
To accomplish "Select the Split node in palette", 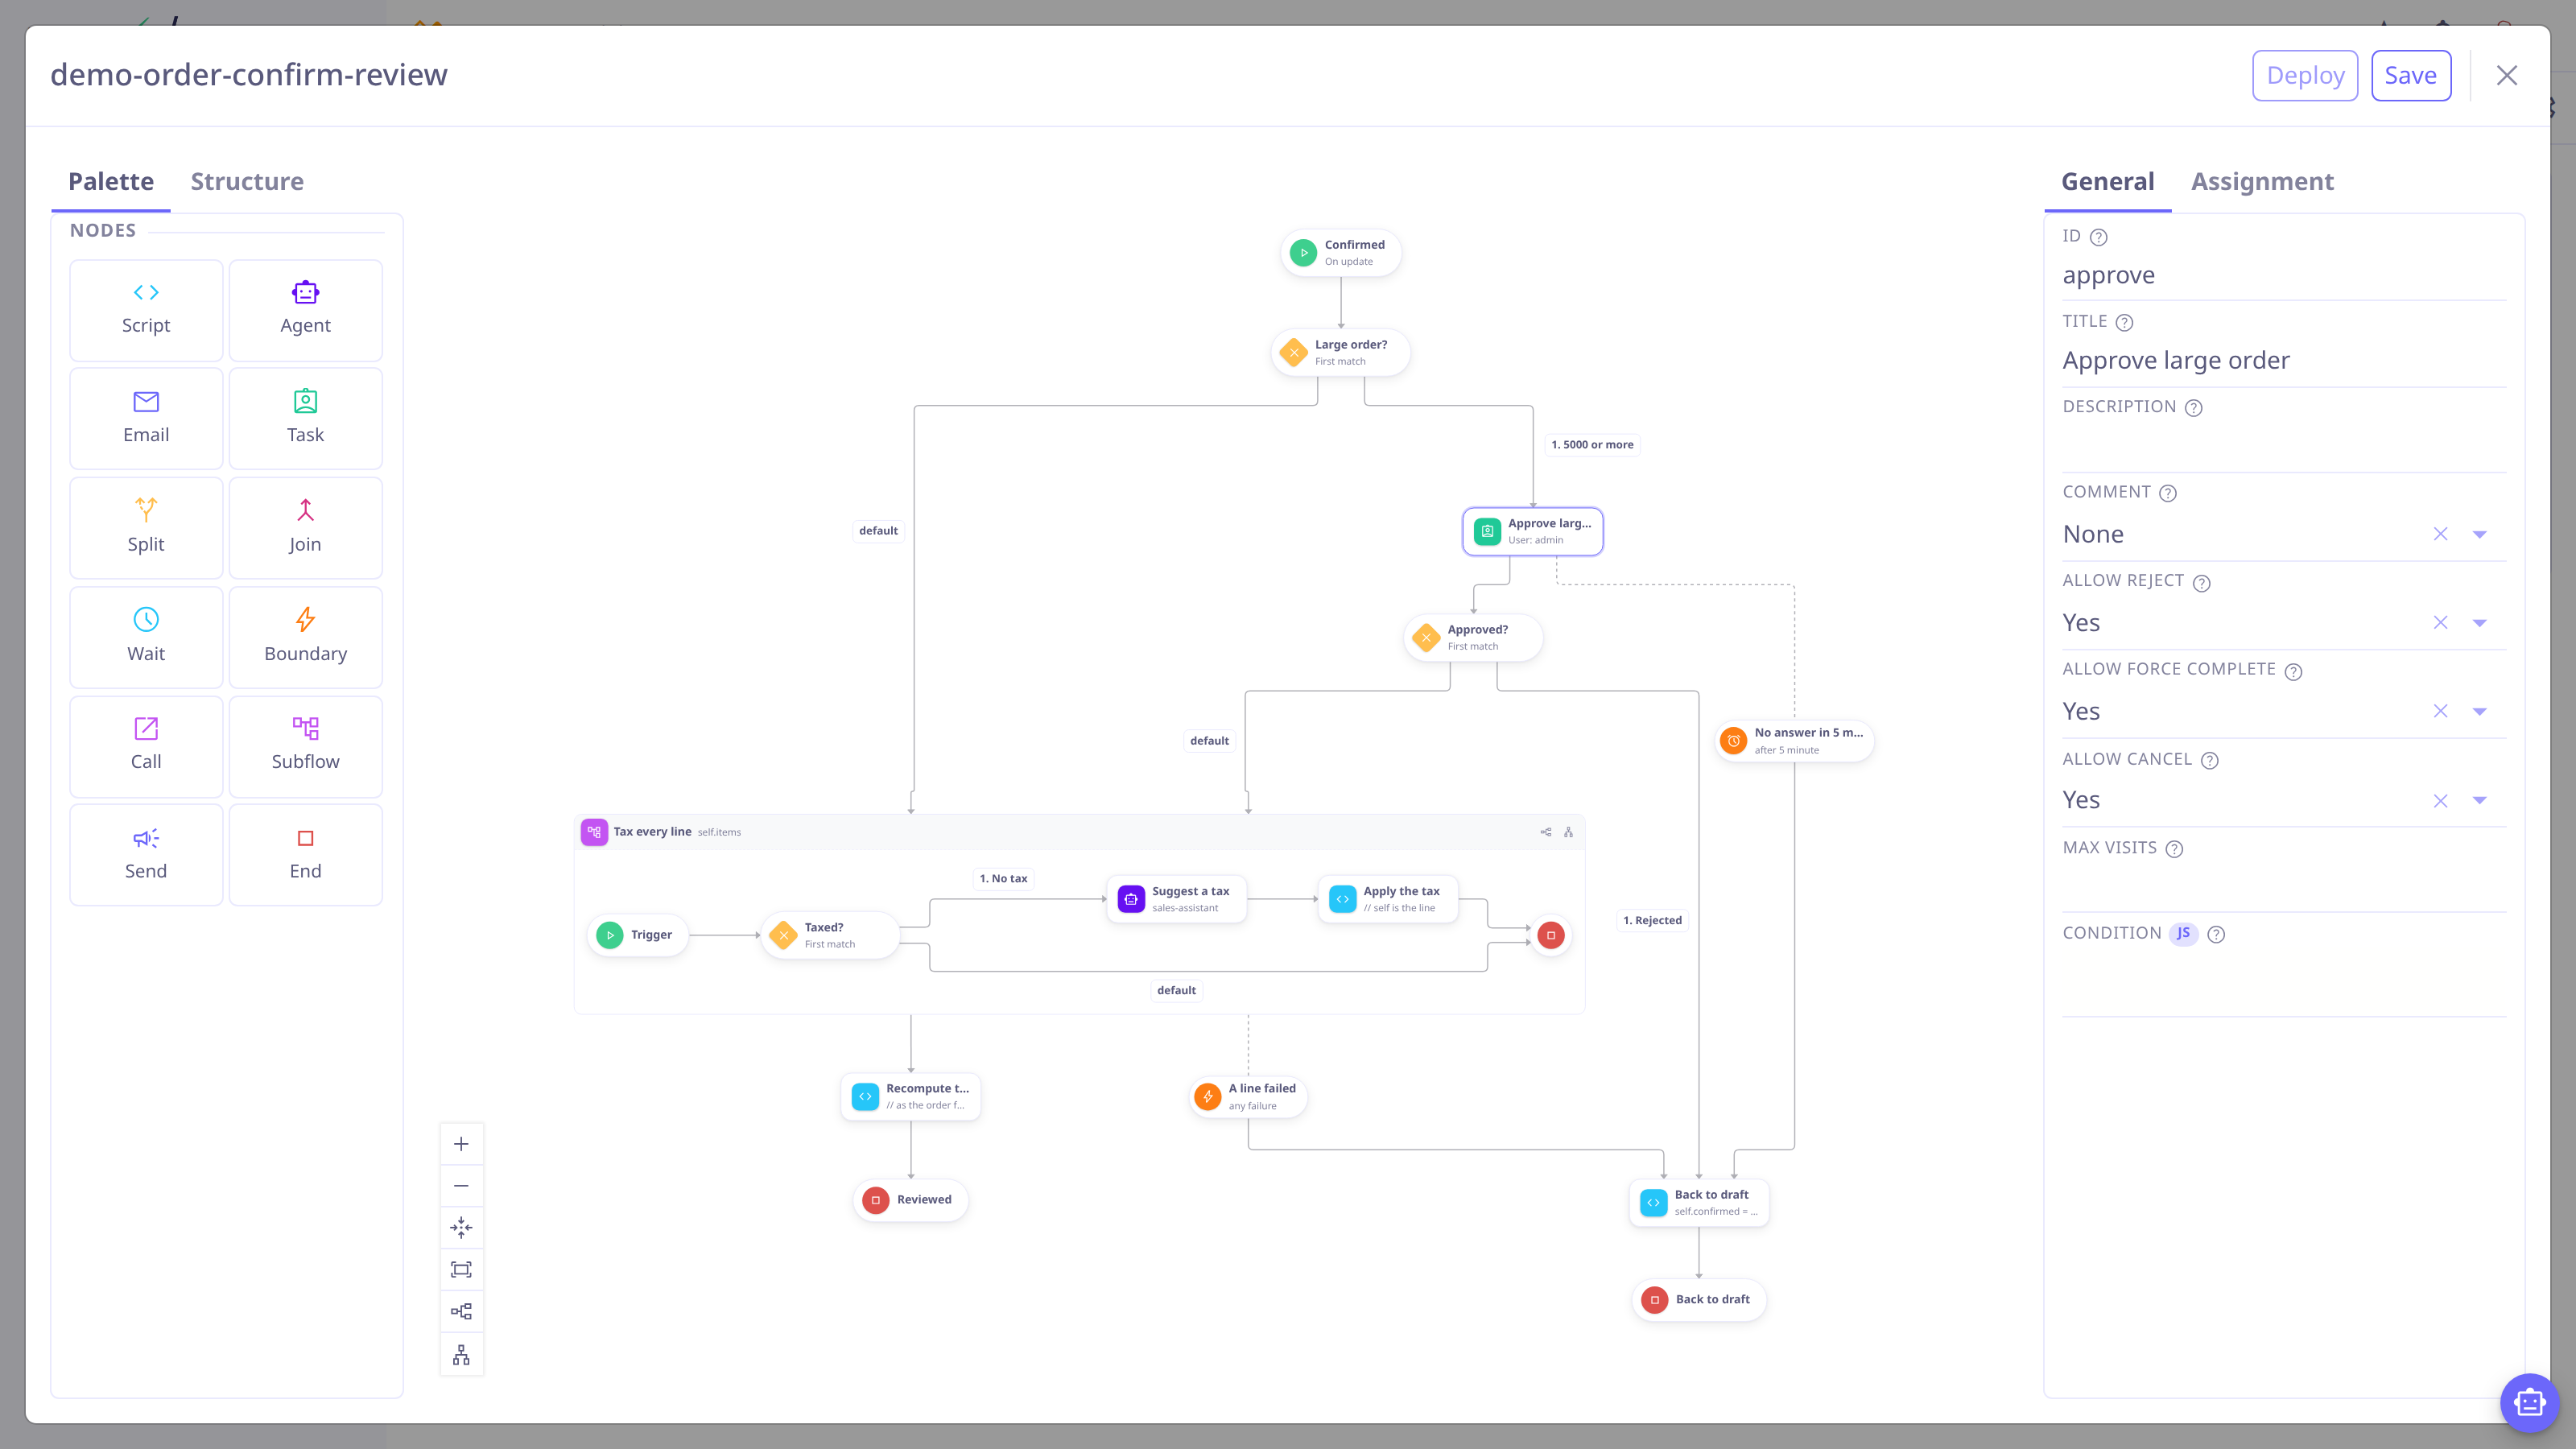I will (x=146, y=527).
